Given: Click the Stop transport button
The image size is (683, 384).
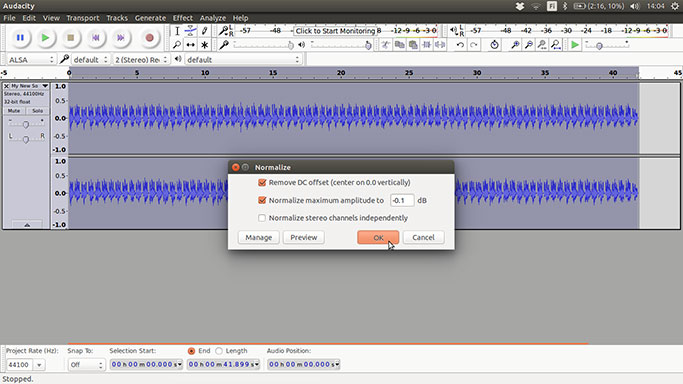Looking at the screenshot, I should coord(70,38).
